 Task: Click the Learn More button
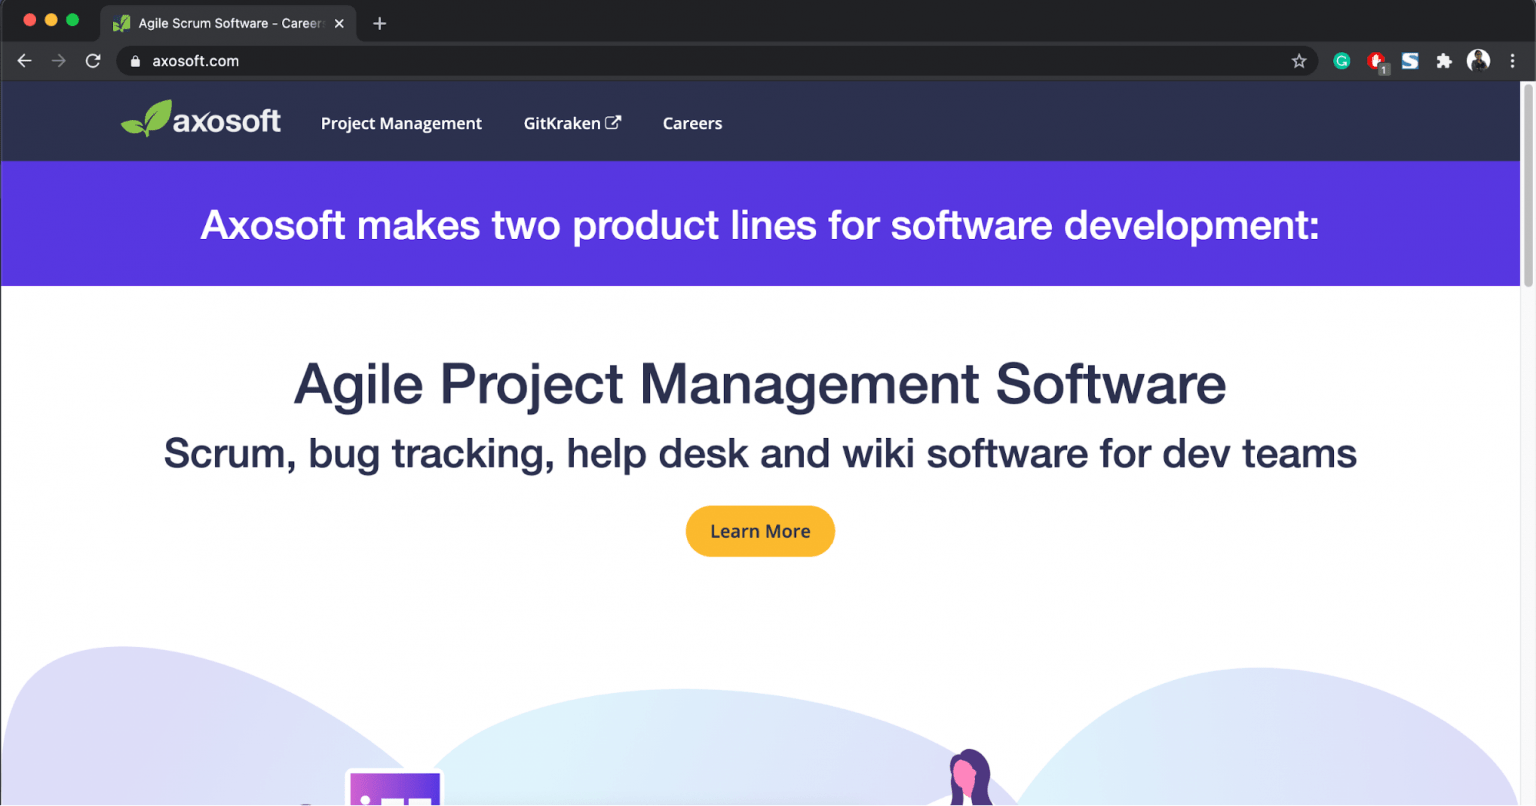coord(760,531)
